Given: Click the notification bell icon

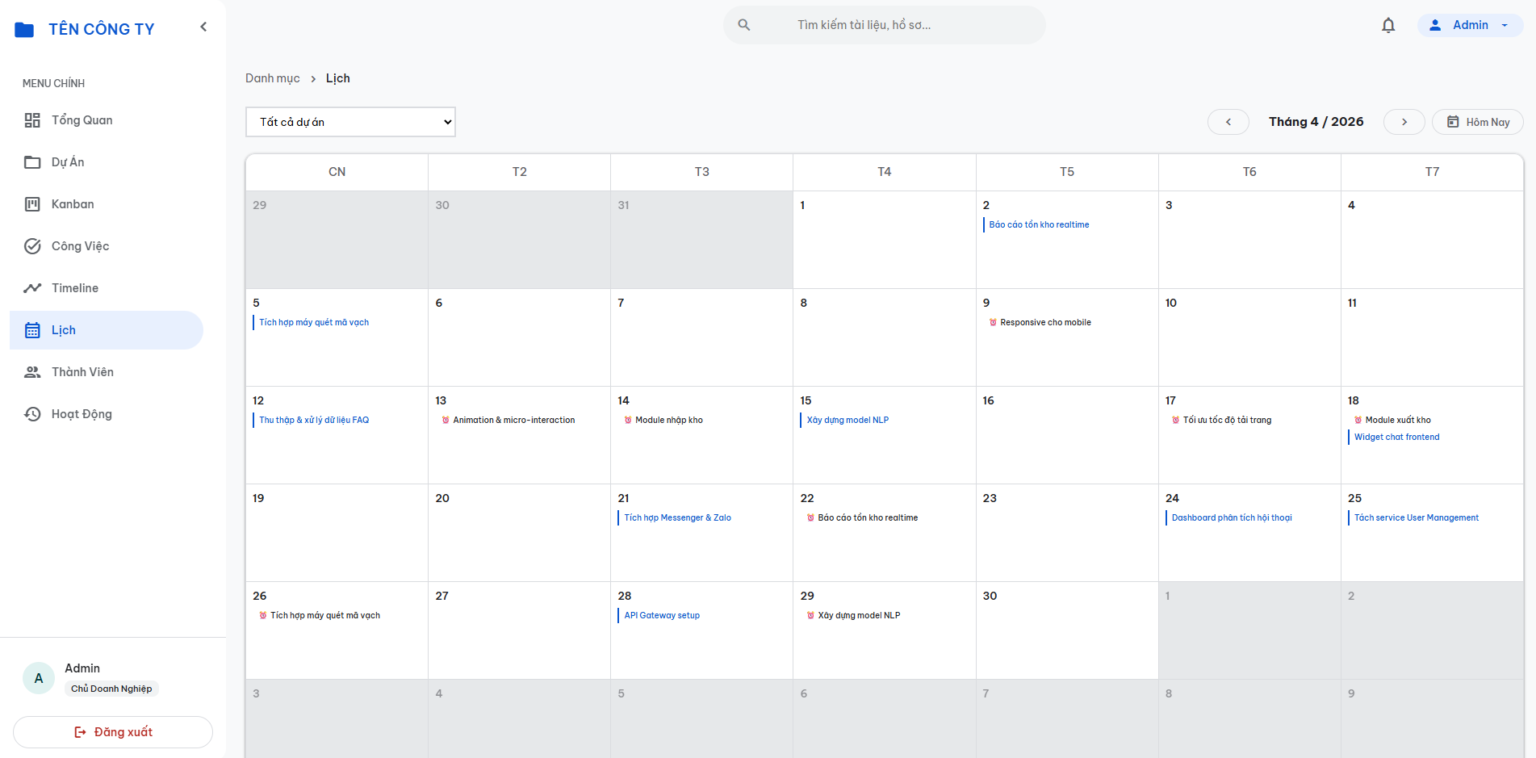Looking at the screenshot, I should tap(1388, 25).
